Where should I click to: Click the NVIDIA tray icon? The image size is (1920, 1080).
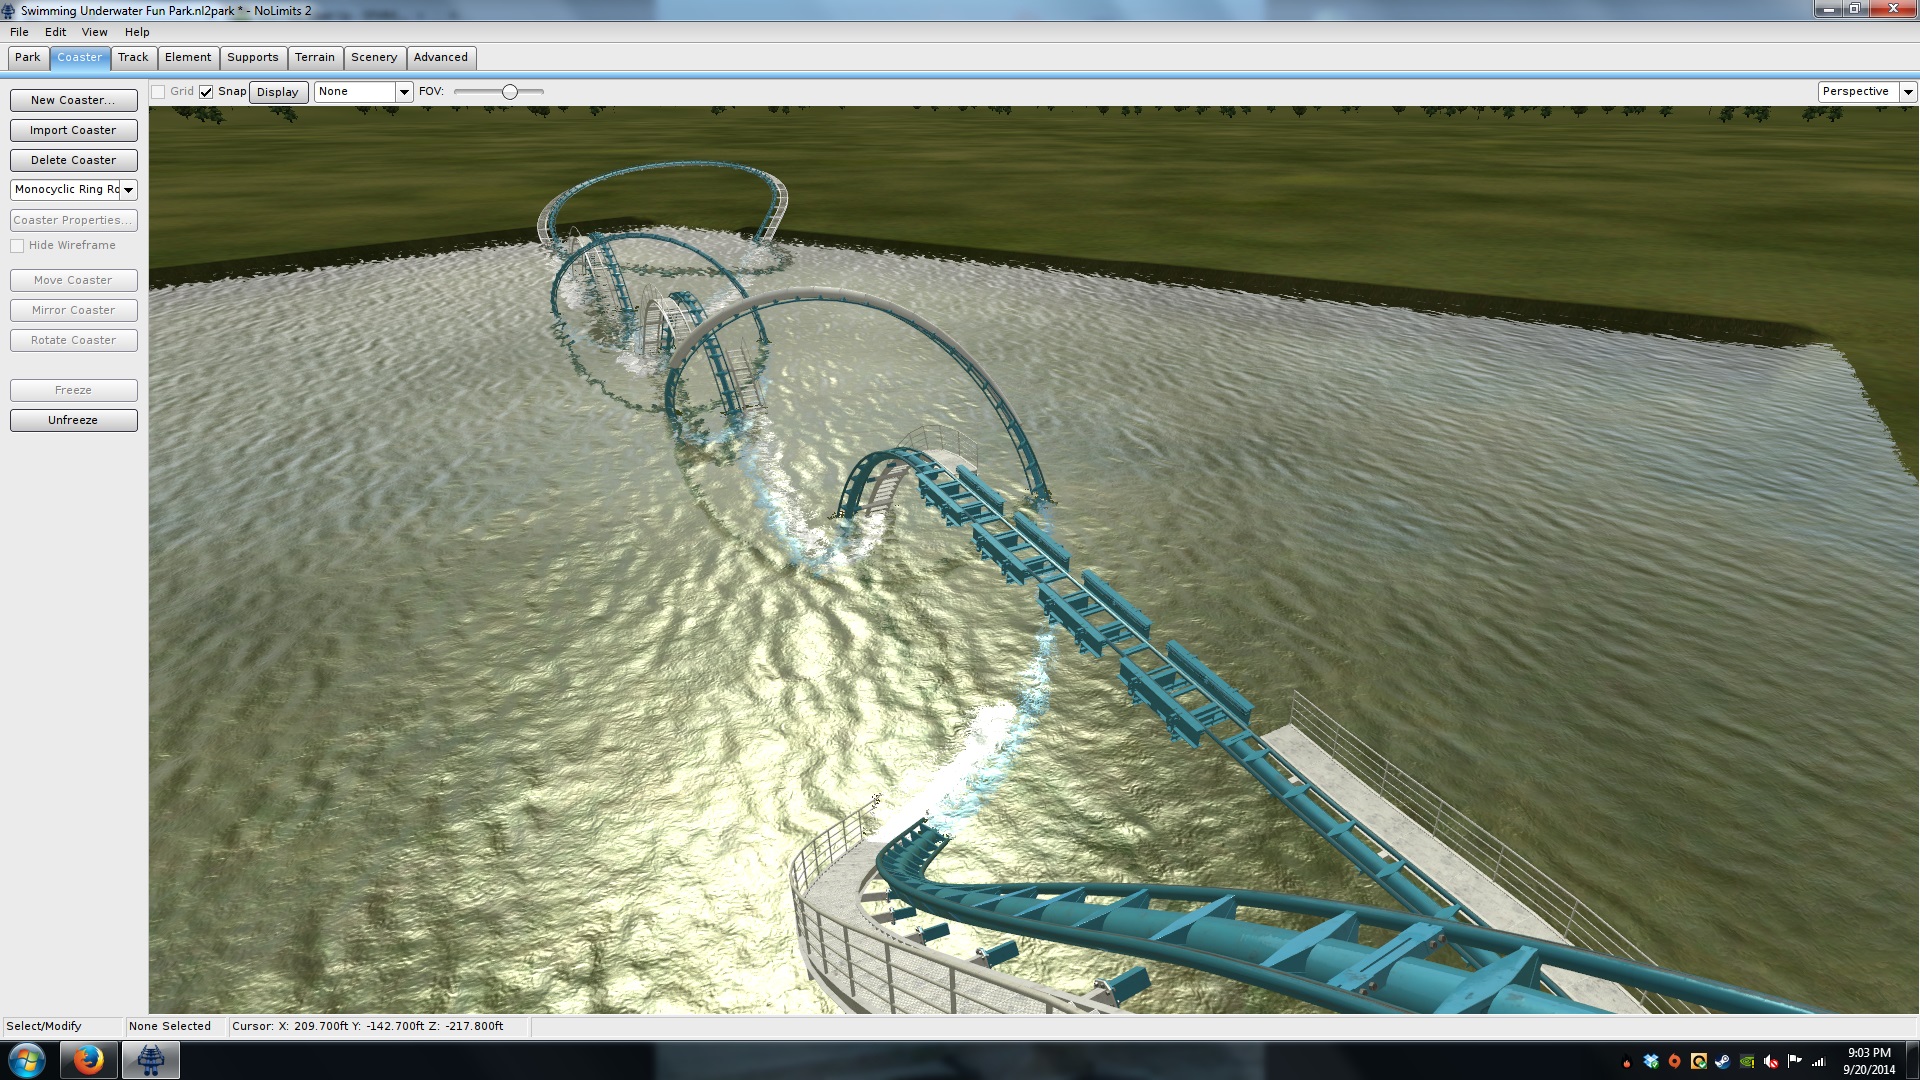point(1747,1062)
